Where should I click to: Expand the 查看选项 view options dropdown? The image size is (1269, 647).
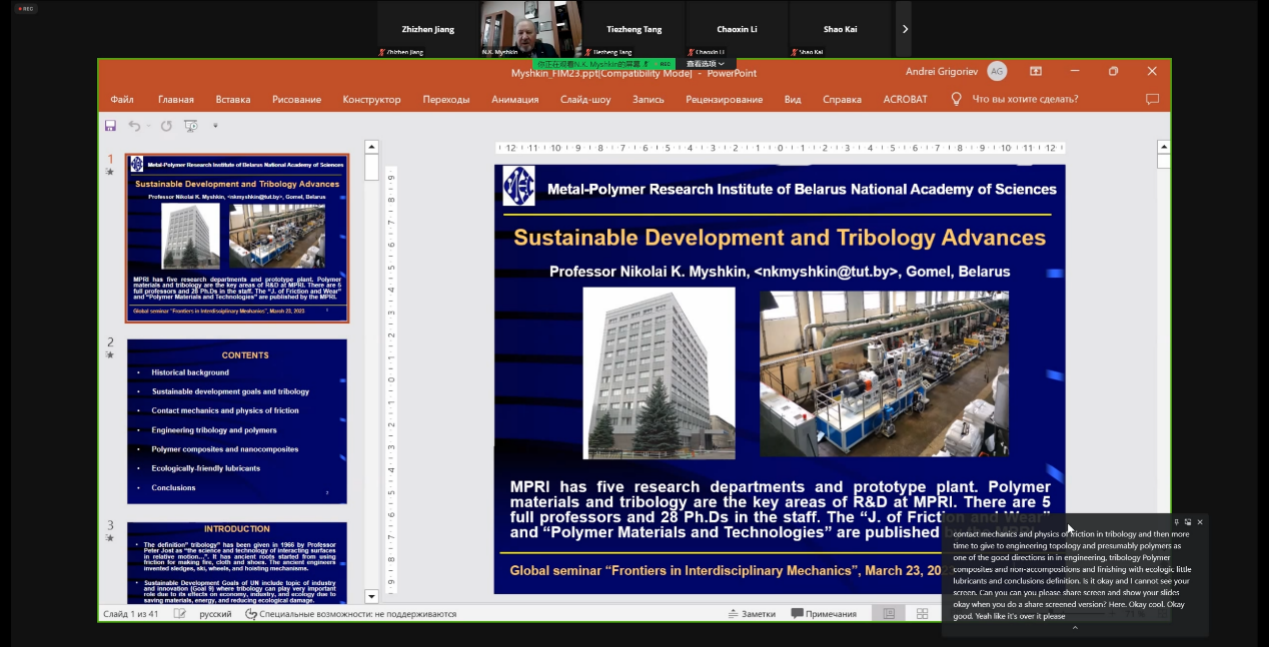[705, 63]
